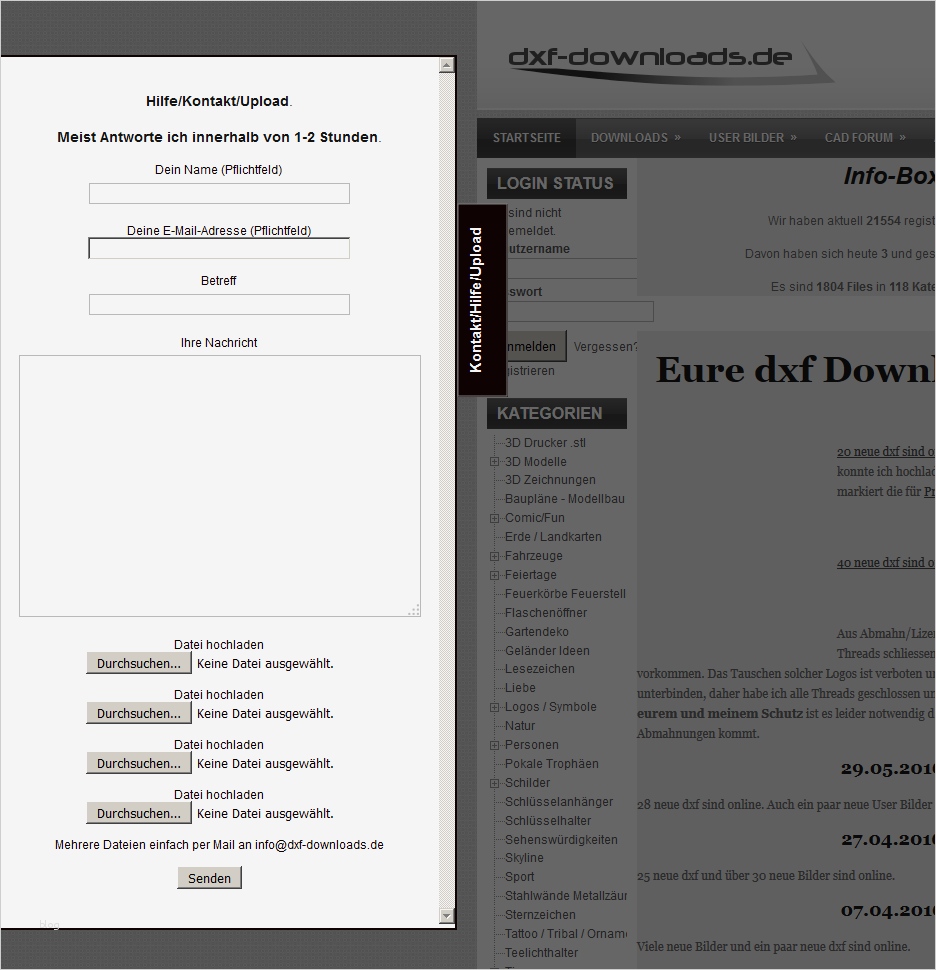Viewport: 936px width, 970px height.
Task: Open the Sport category
Action: (x=519, y=877)
